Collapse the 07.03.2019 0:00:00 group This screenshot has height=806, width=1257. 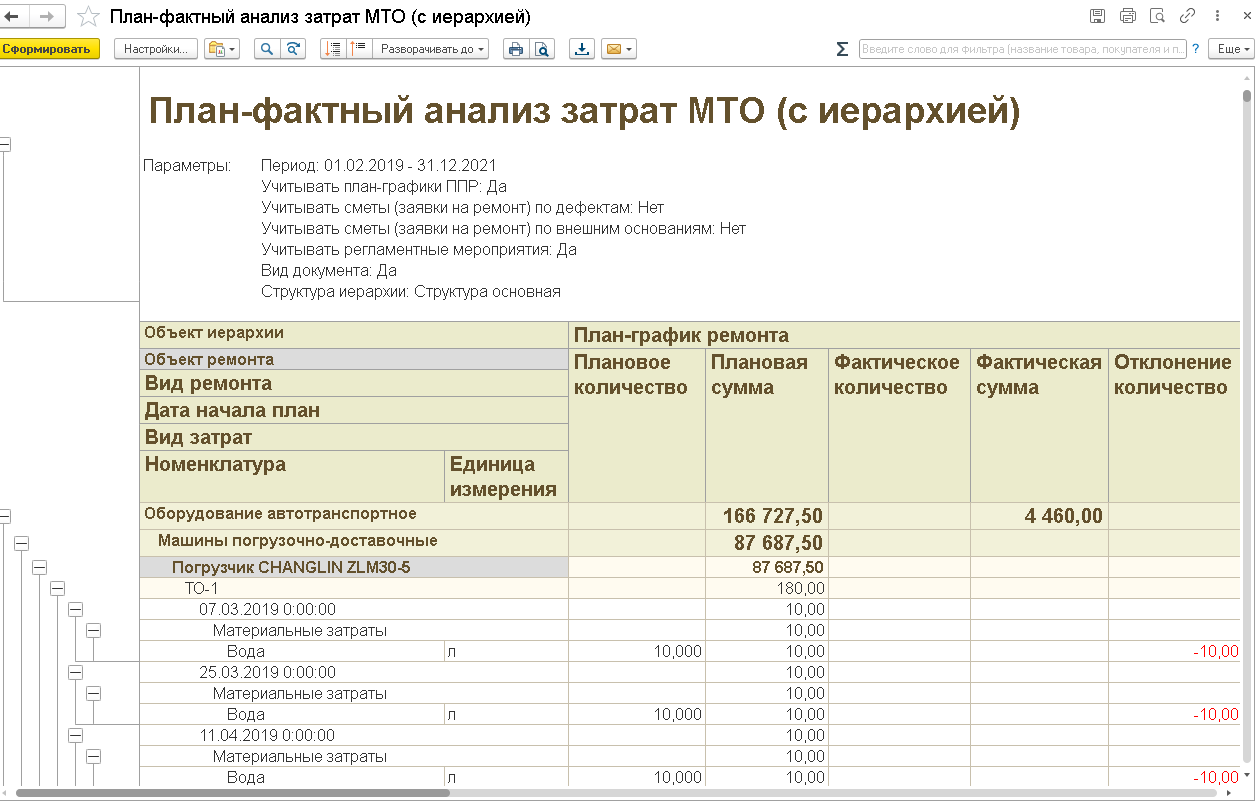[x=75, y=609]
